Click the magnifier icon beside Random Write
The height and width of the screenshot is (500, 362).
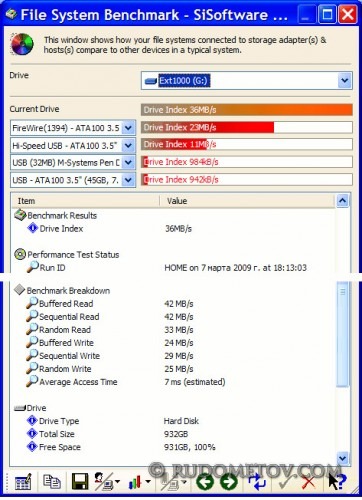32,368
